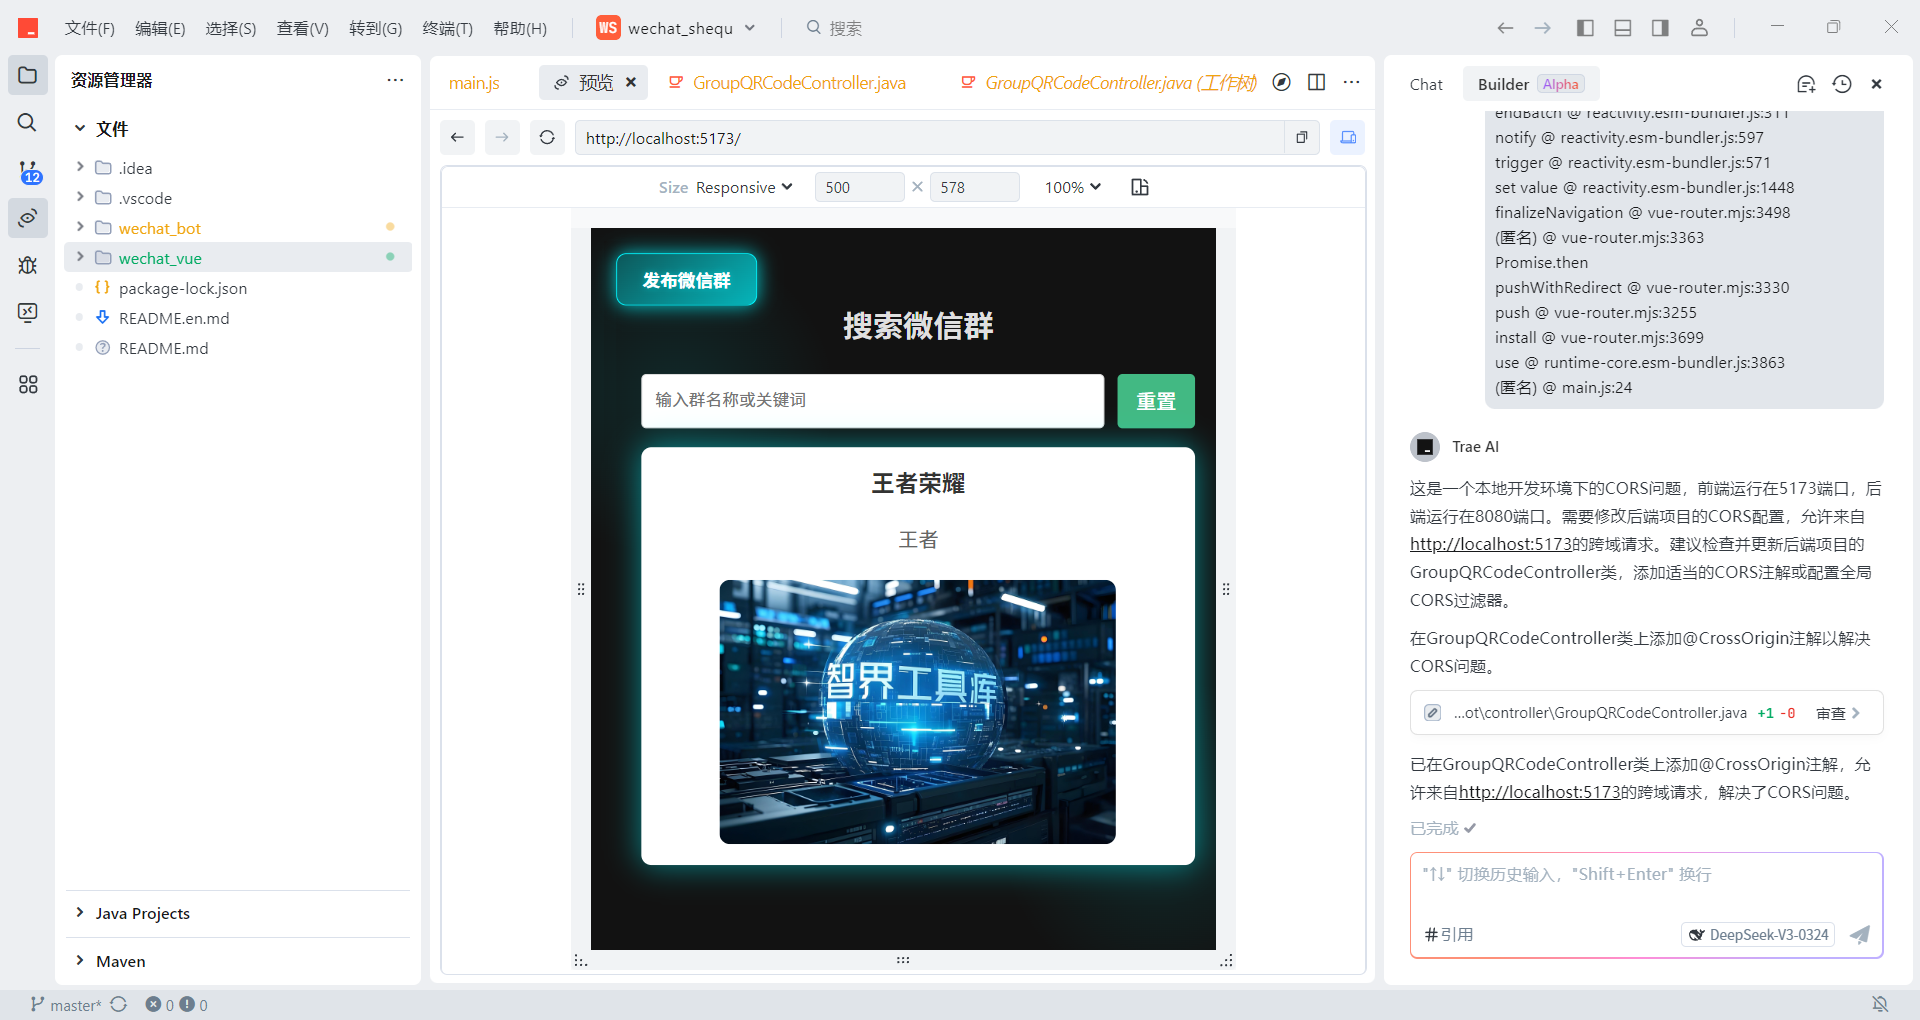Switch to master branch indicator
The image size is (1920, 1020).
[x=65, y=1004]
